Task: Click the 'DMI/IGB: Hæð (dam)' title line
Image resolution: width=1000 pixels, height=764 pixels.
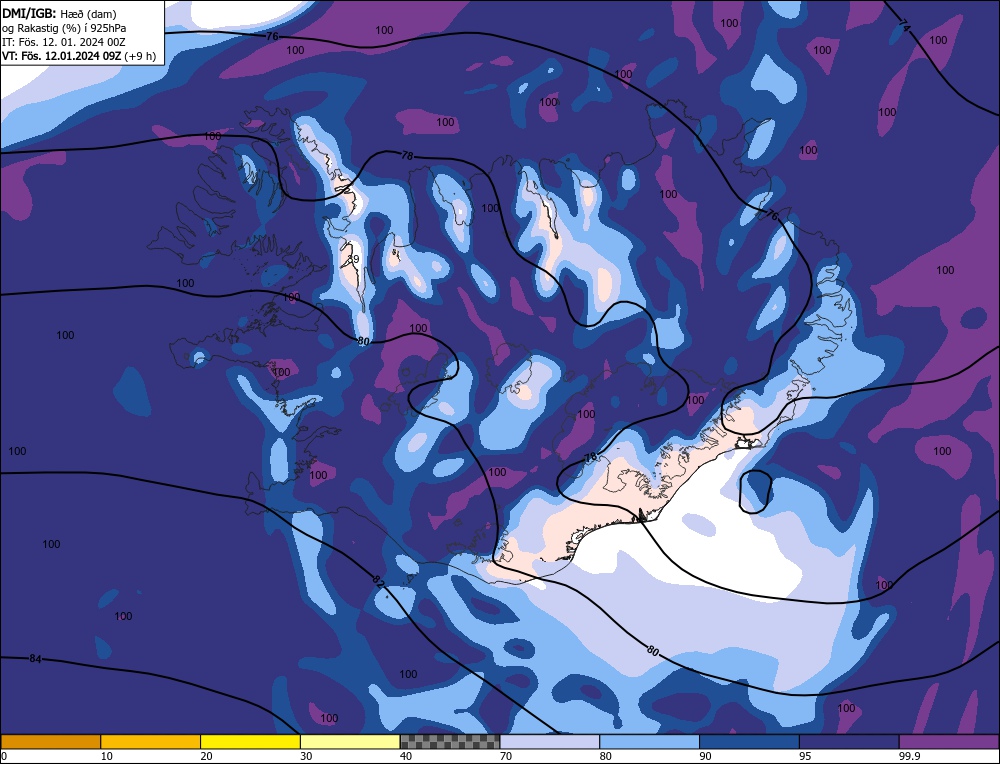Action: [x=59, y=13]
